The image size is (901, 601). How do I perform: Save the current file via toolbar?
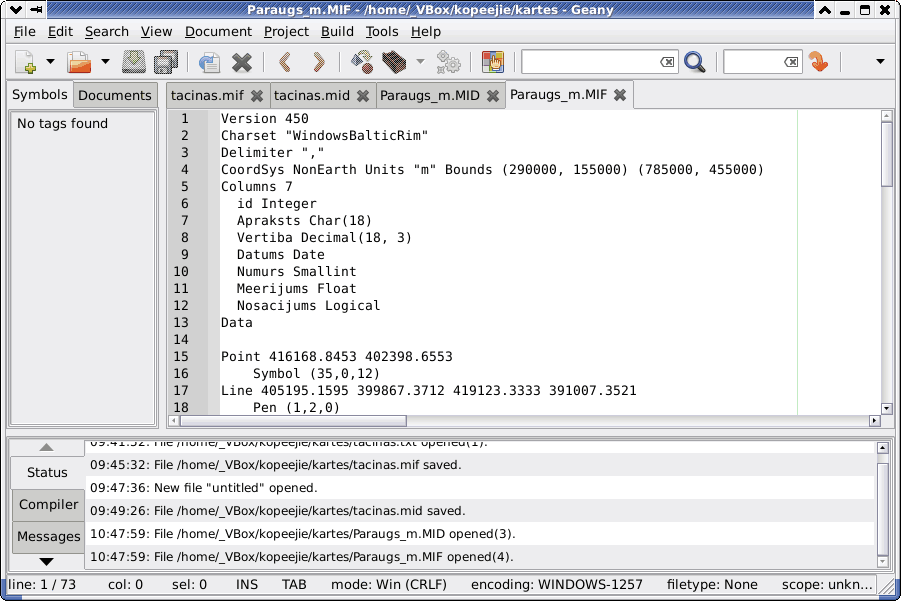pyautogui.click(x=133, y=62)
